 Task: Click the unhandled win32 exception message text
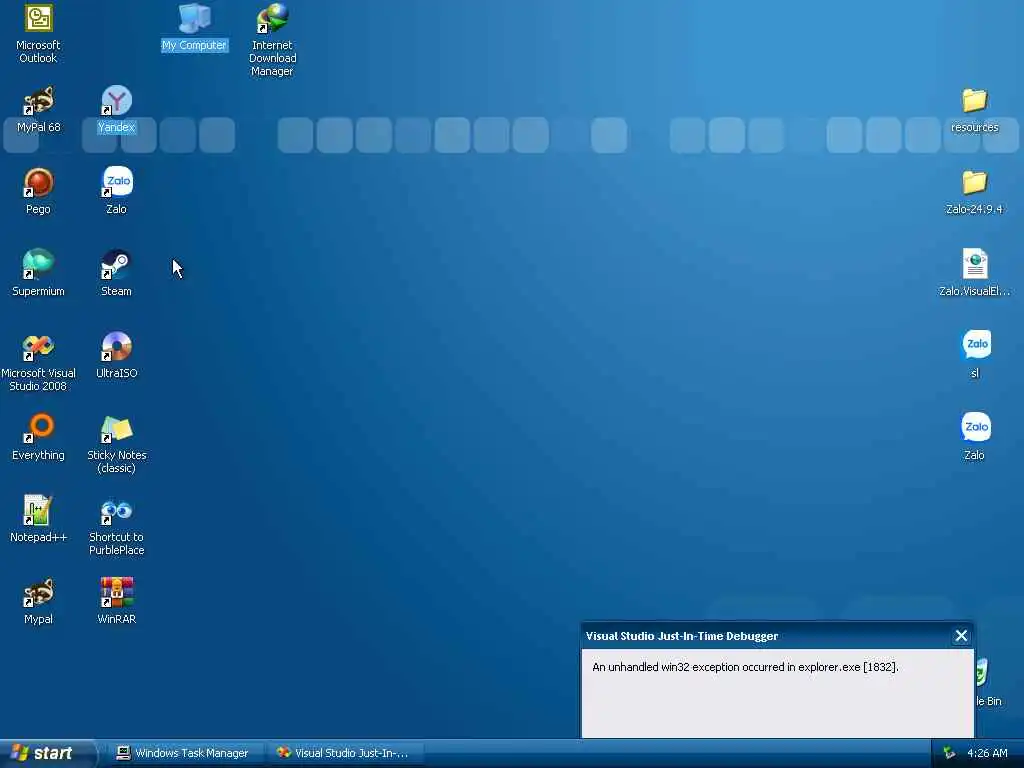coord(745,667)
